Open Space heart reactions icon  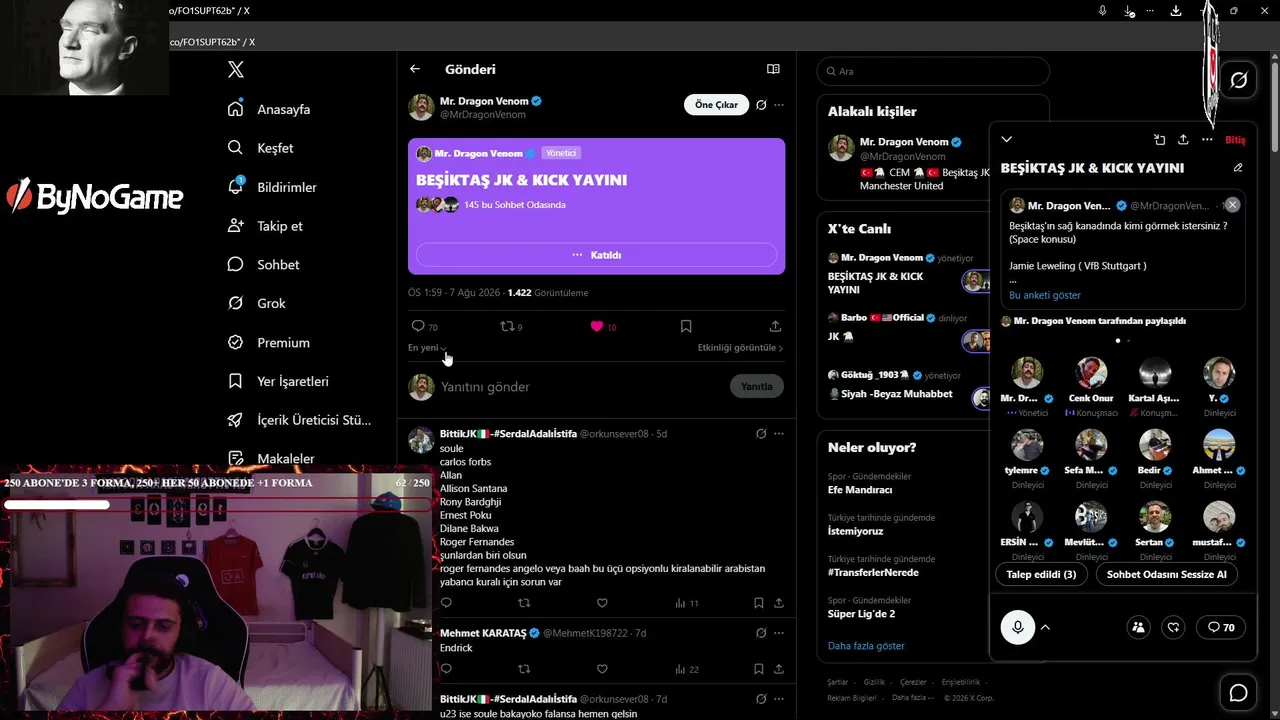click(x=1174, y=627)
